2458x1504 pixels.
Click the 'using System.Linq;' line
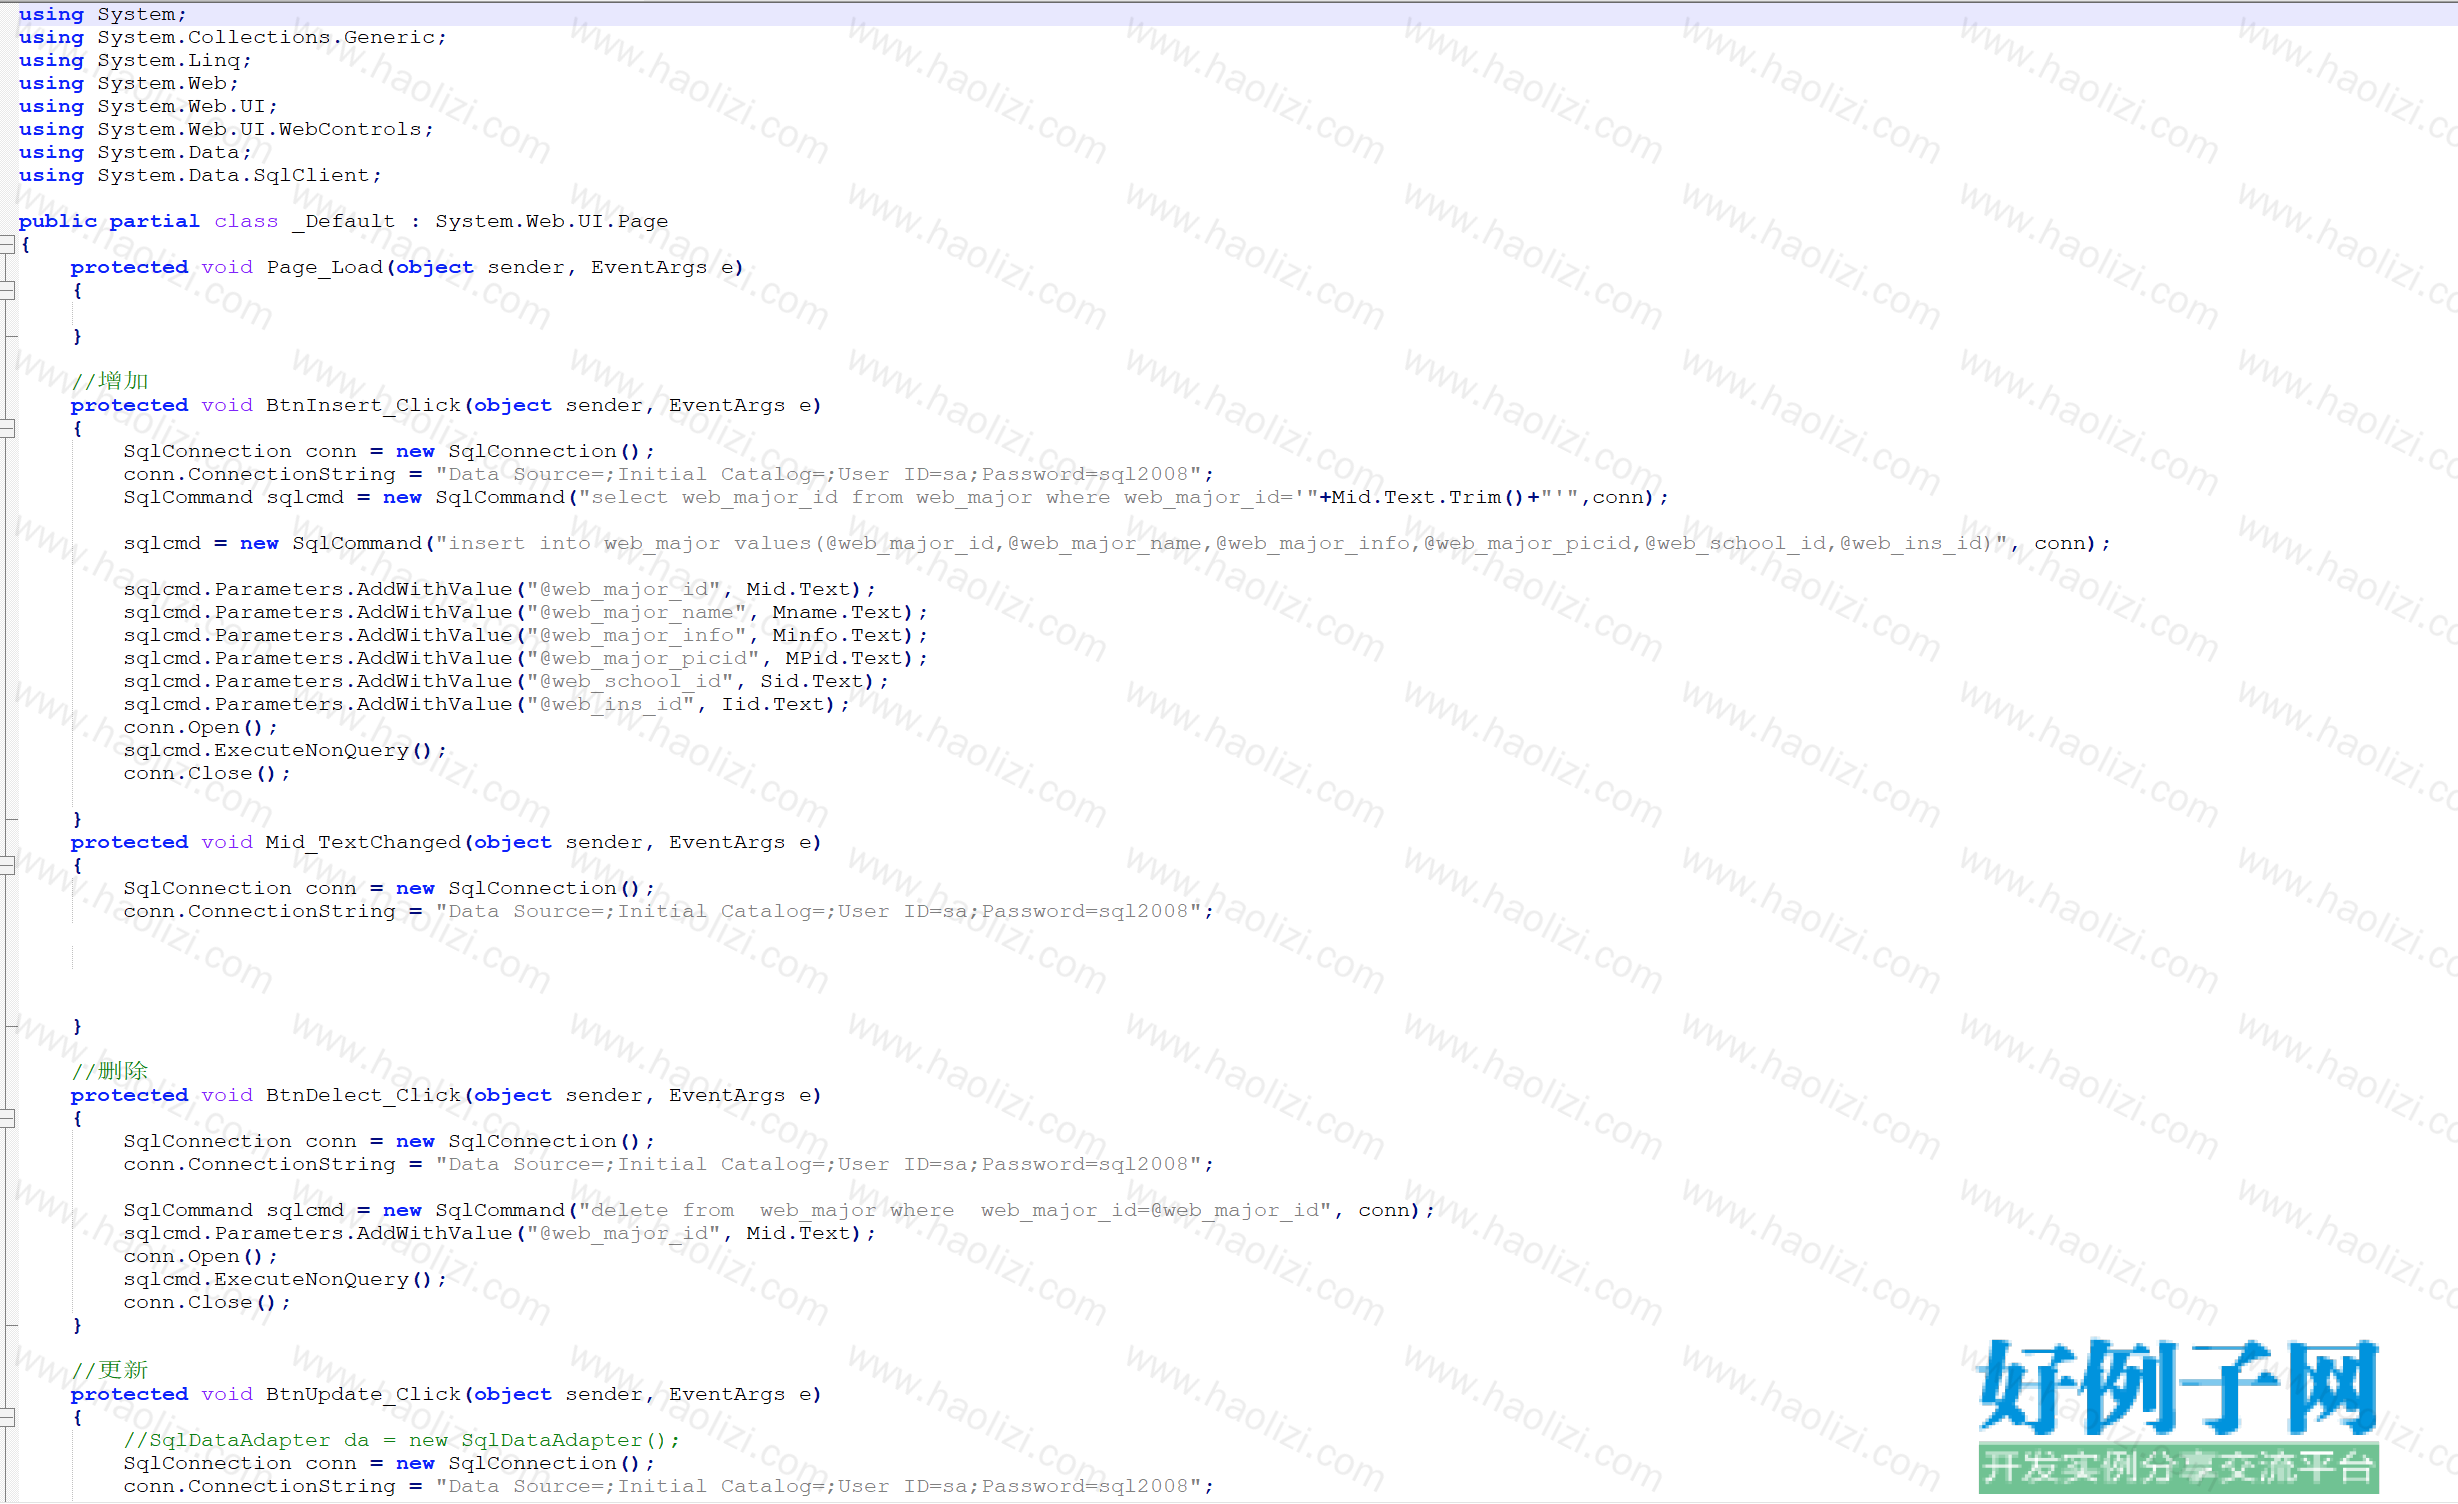[135, 60]
